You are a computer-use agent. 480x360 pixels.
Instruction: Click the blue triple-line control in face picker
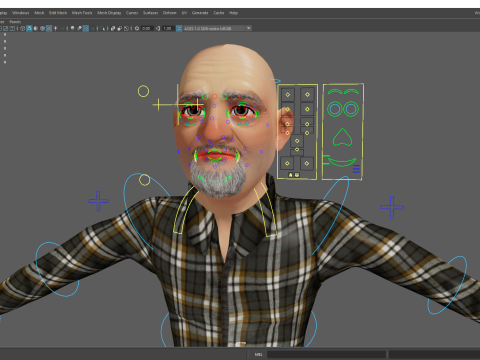(356, 169)
